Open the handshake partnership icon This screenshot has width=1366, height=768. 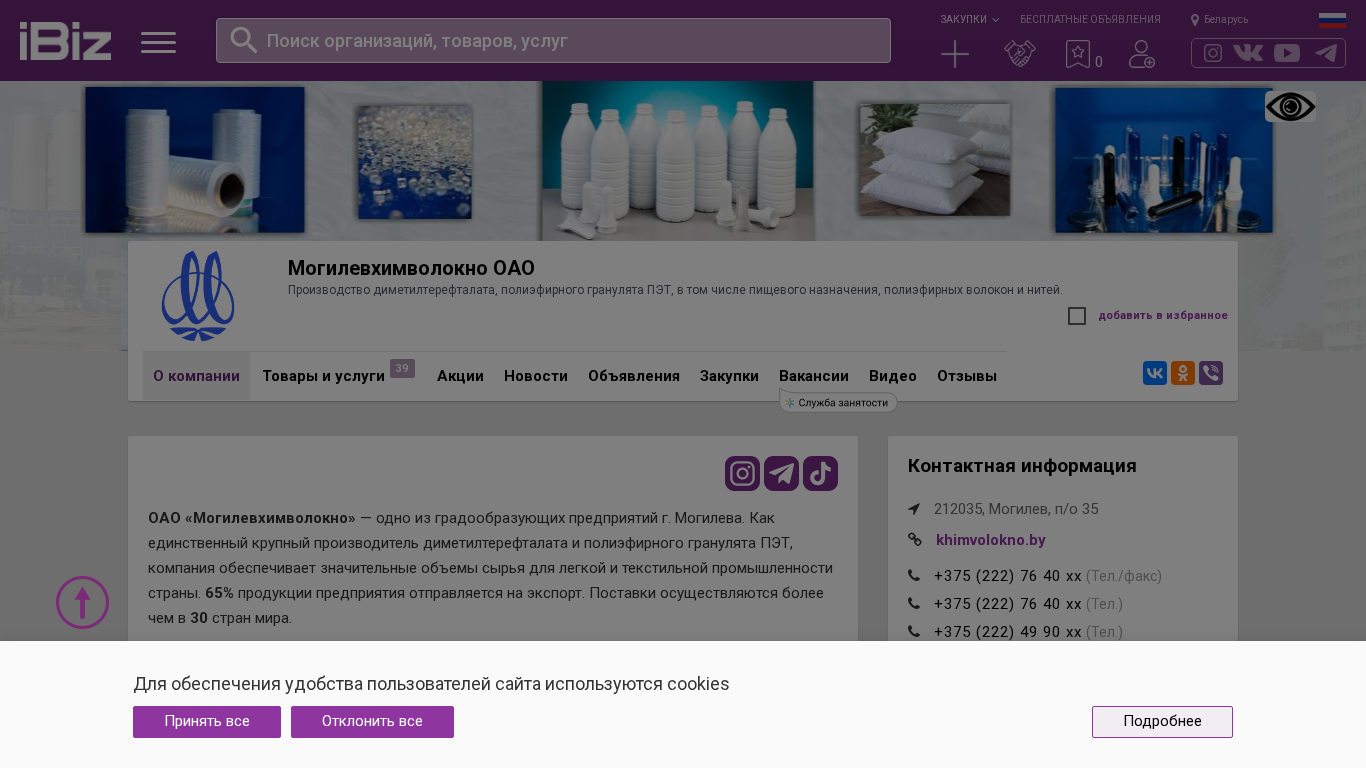coord(1019,54)
